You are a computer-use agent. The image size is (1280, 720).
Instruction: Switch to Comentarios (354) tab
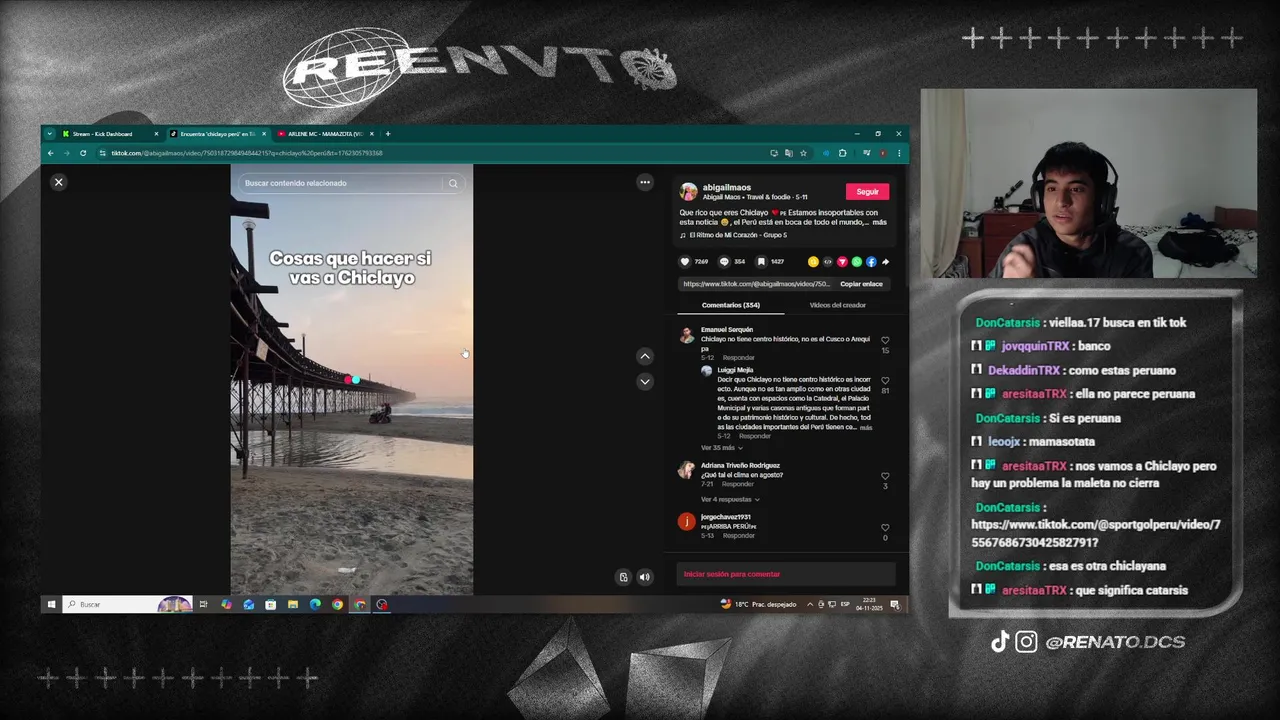coord(730,305)
